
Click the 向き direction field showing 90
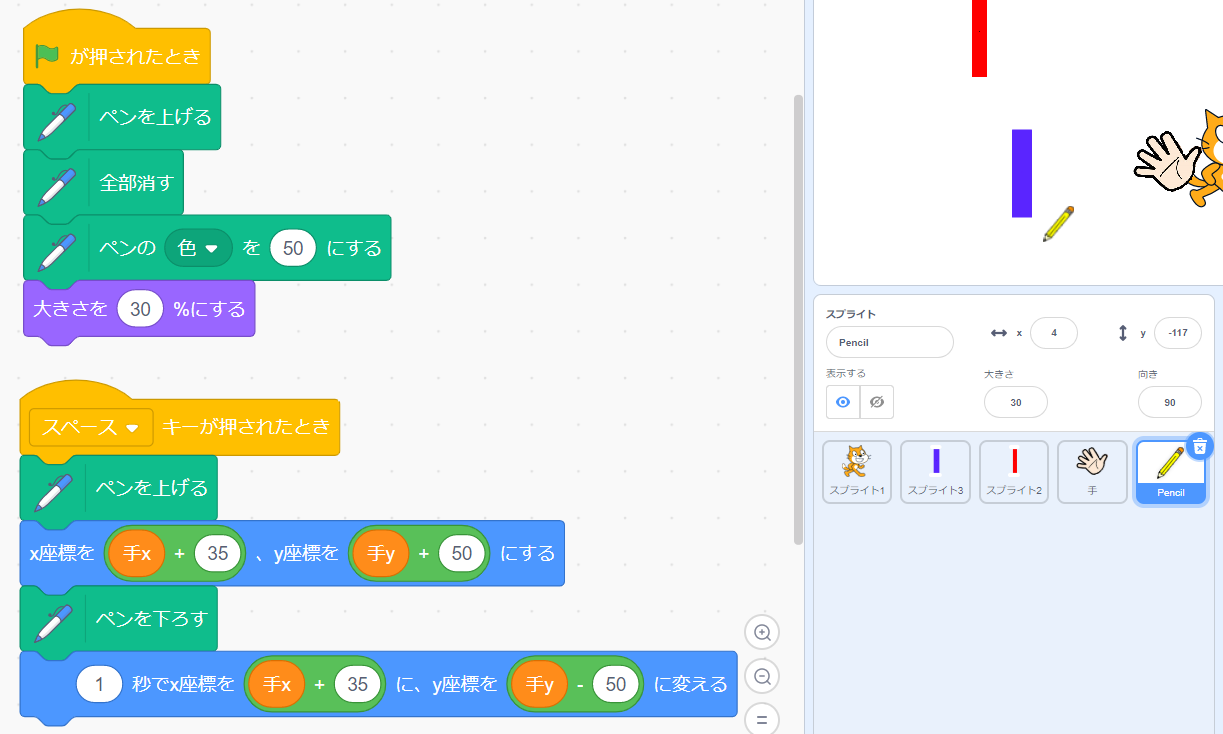click(x=1169, y=402)
